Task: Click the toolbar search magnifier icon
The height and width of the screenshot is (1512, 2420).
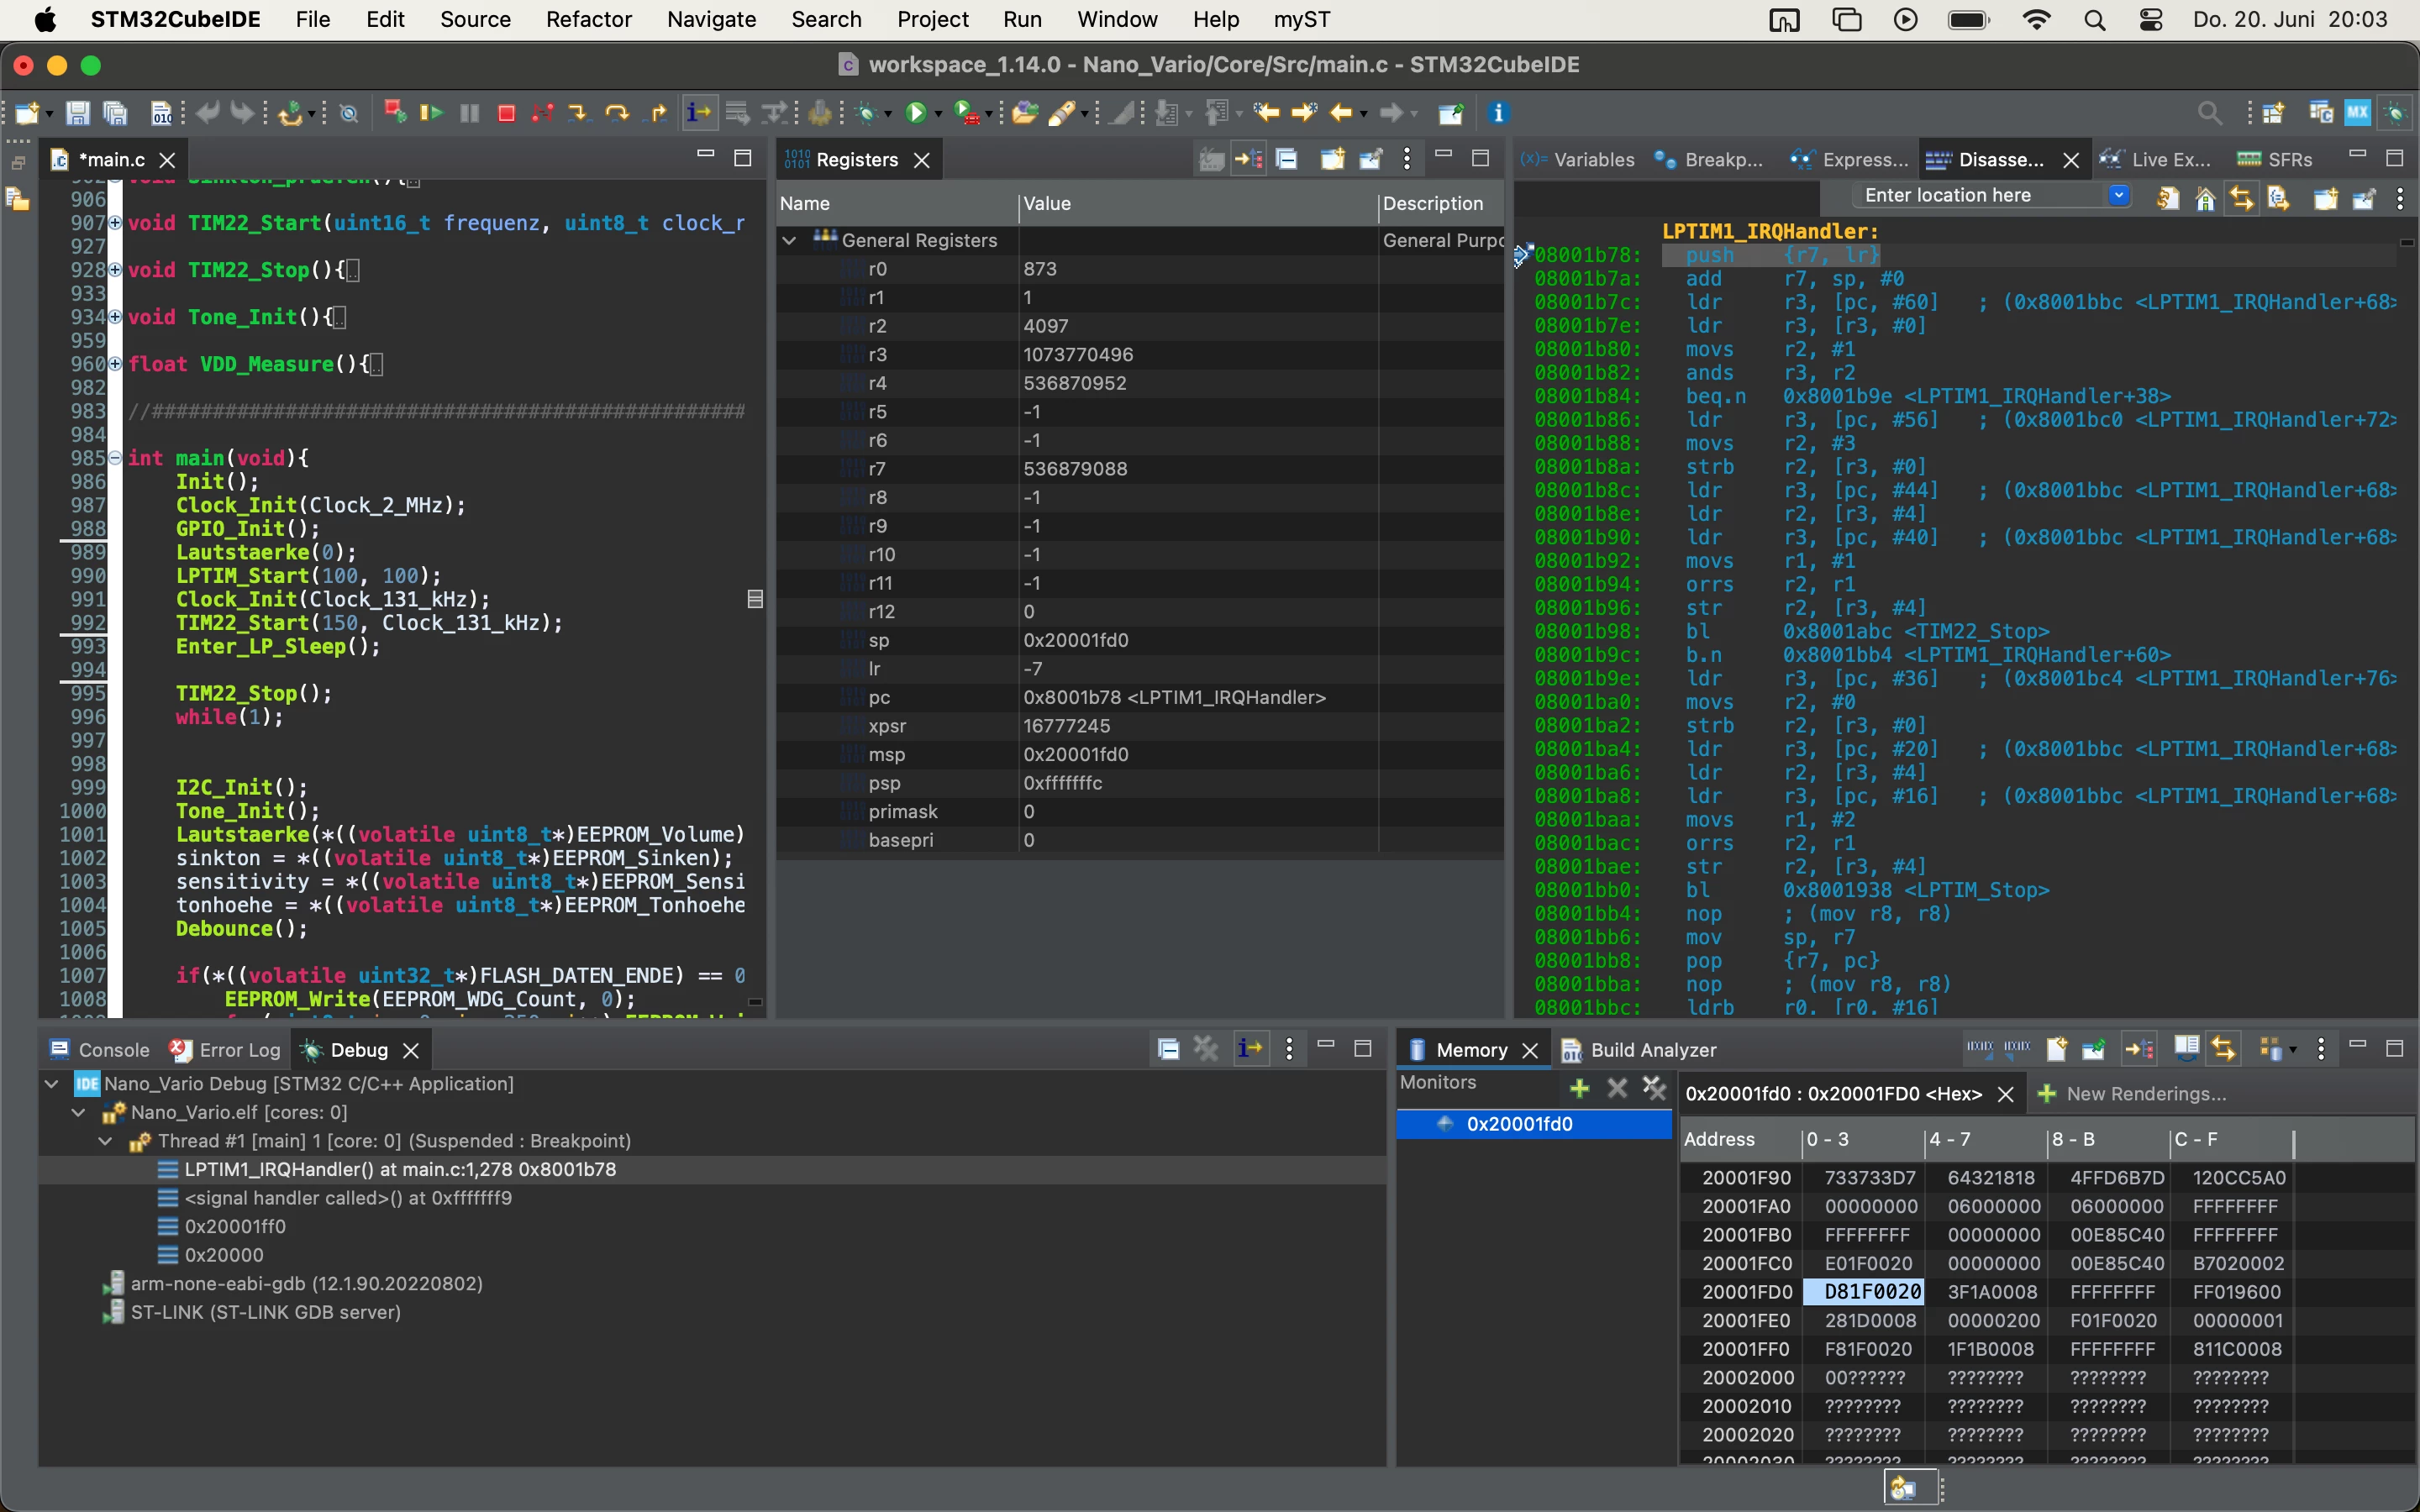Action: click(x=2209, y=114)
